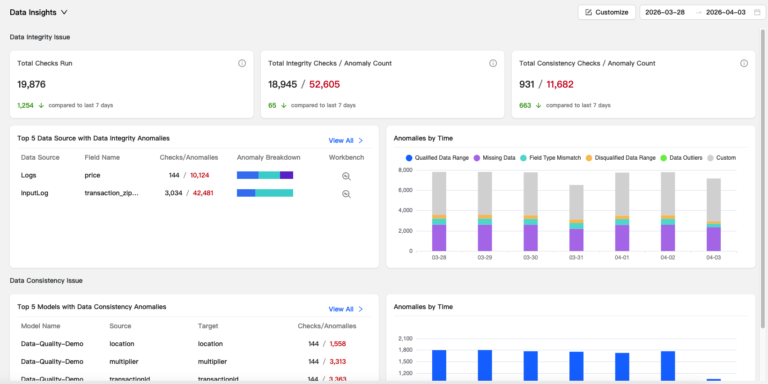Click View All for Data Integrity Anomalies
Image resolution: width=768 pixels, height=384 pixels.
point(346,140)
